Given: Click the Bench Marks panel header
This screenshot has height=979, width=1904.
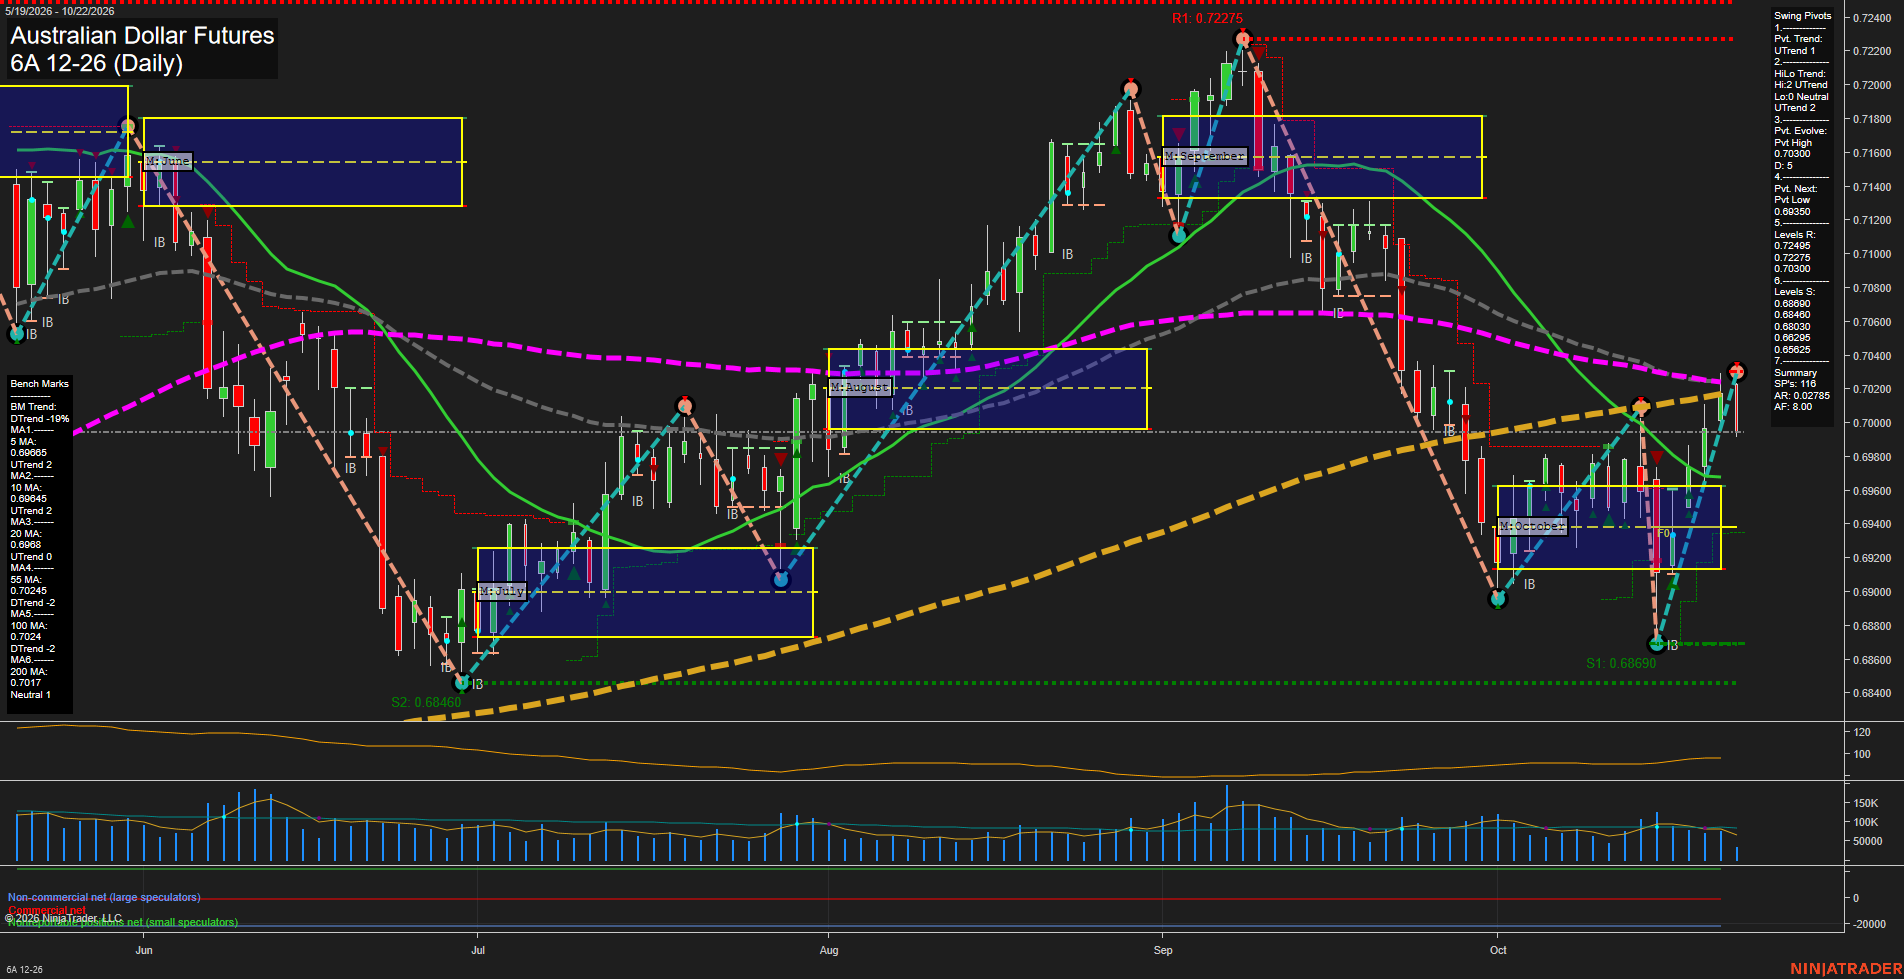Looking at the screenshot, I should [x=40, y=384].
